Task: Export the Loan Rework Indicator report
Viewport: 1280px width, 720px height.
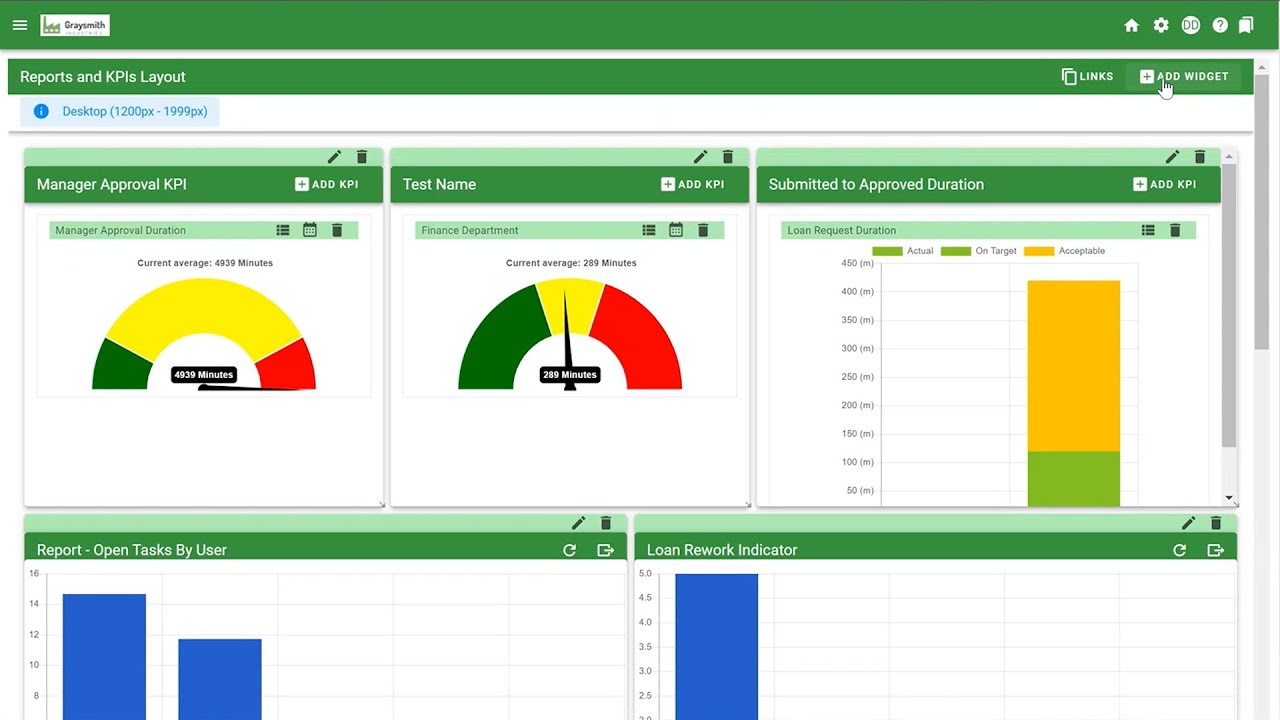Action: 1215,550
